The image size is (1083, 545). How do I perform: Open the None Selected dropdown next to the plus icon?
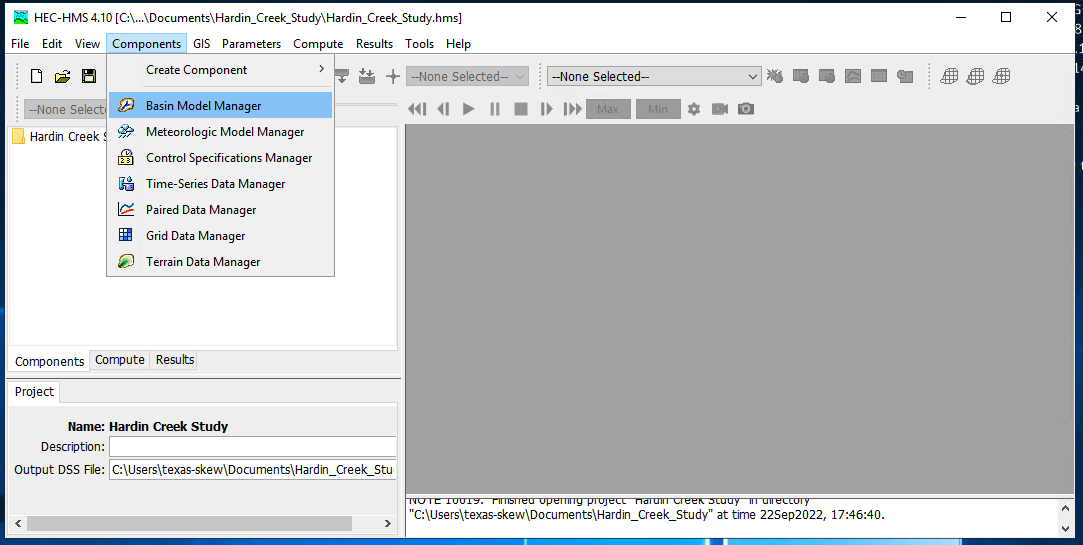(x=468, y=77)
